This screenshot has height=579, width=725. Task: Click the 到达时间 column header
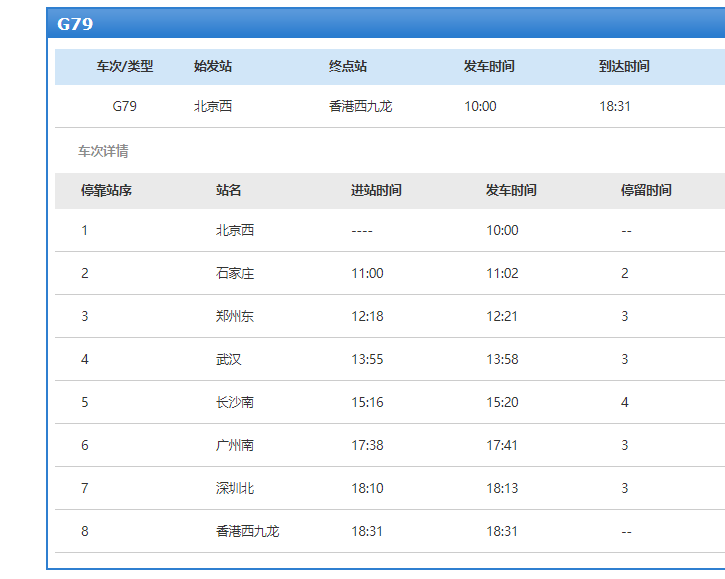624,66
